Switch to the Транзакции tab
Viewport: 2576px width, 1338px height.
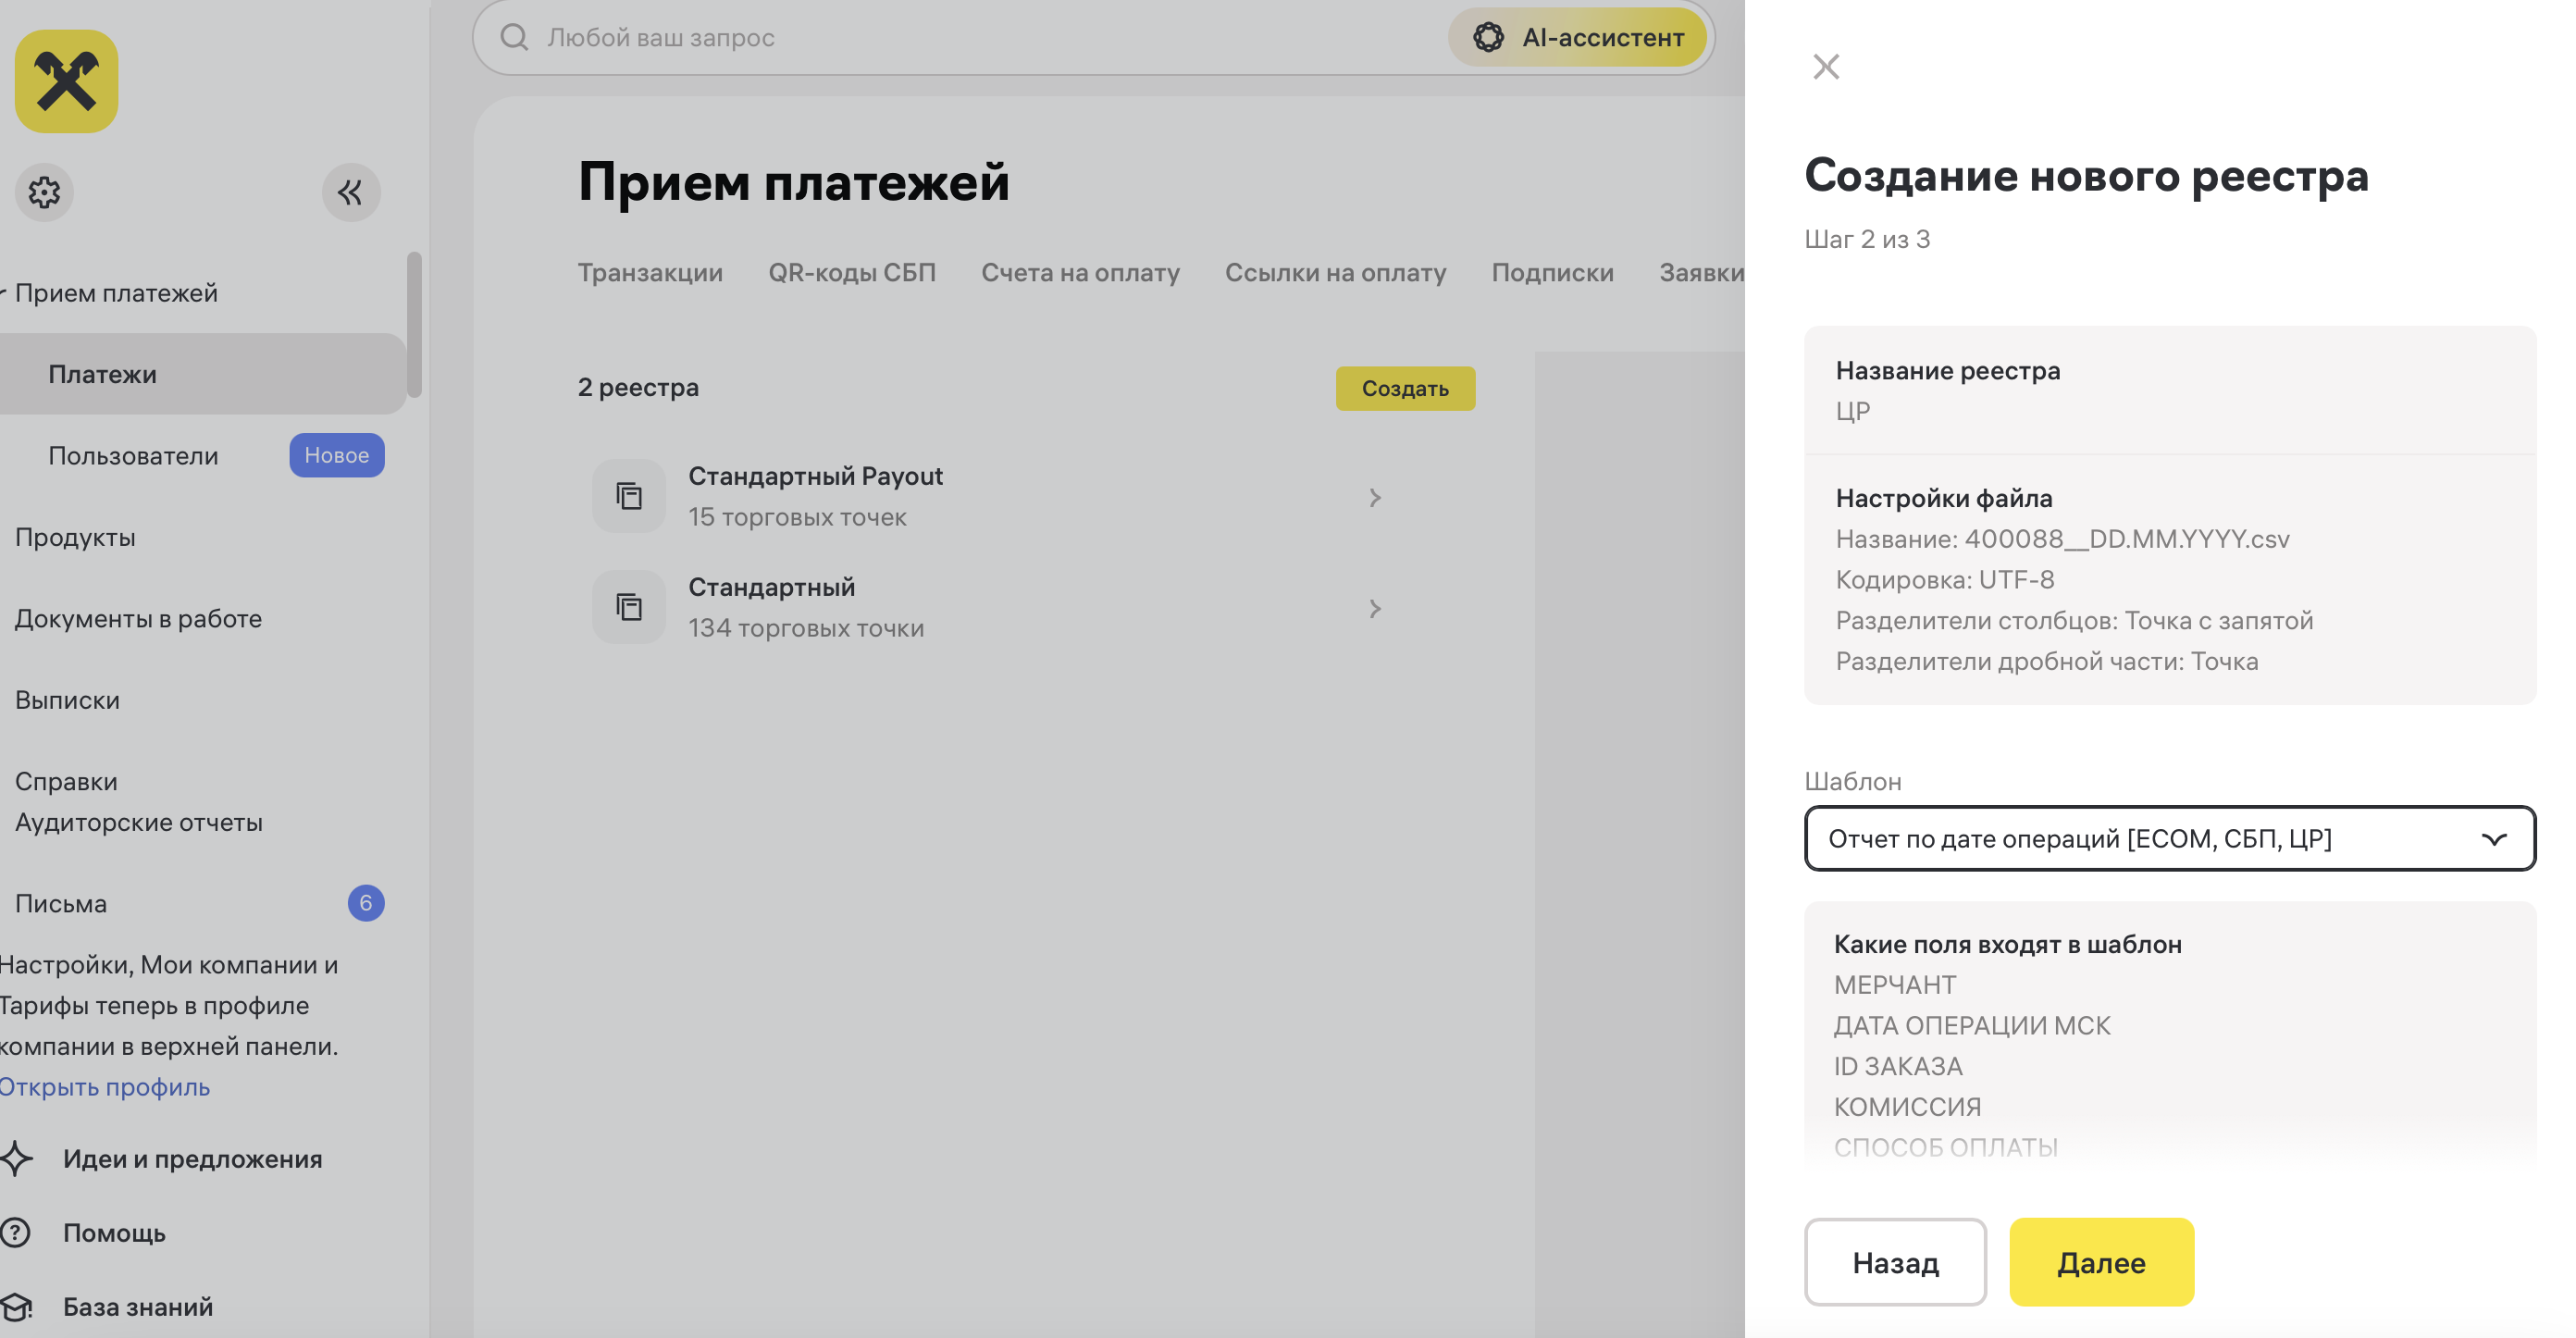tap(650, 272)
